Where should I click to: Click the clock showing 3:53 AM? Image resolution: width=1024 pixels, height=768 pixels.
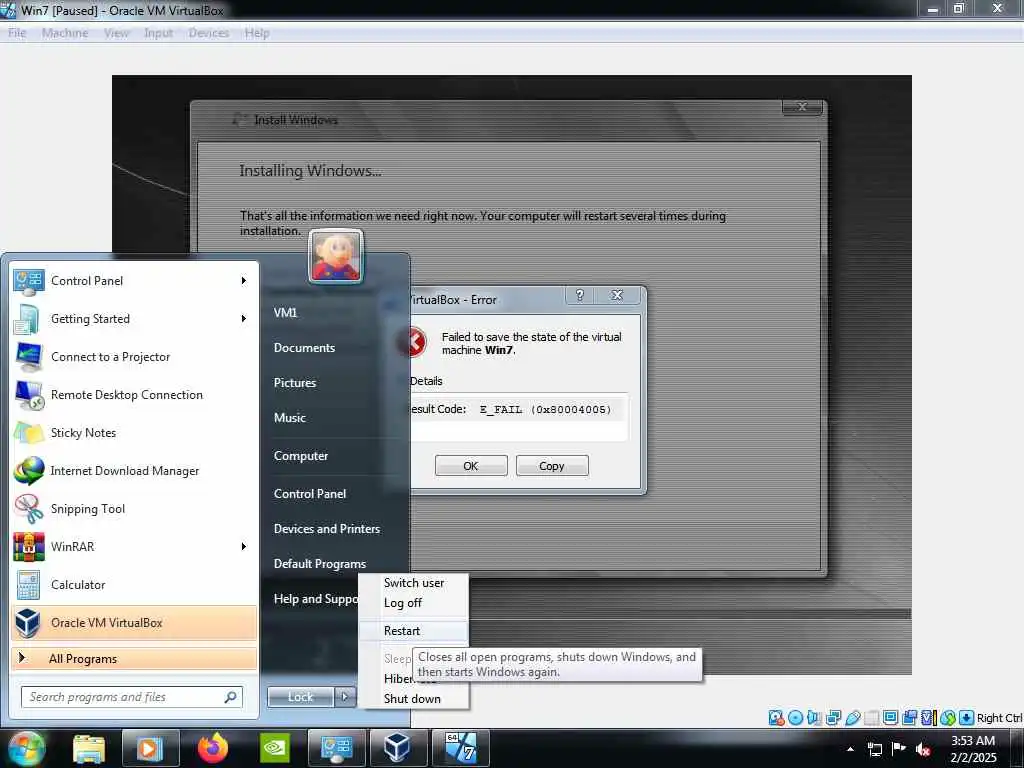tap(973, 741)
